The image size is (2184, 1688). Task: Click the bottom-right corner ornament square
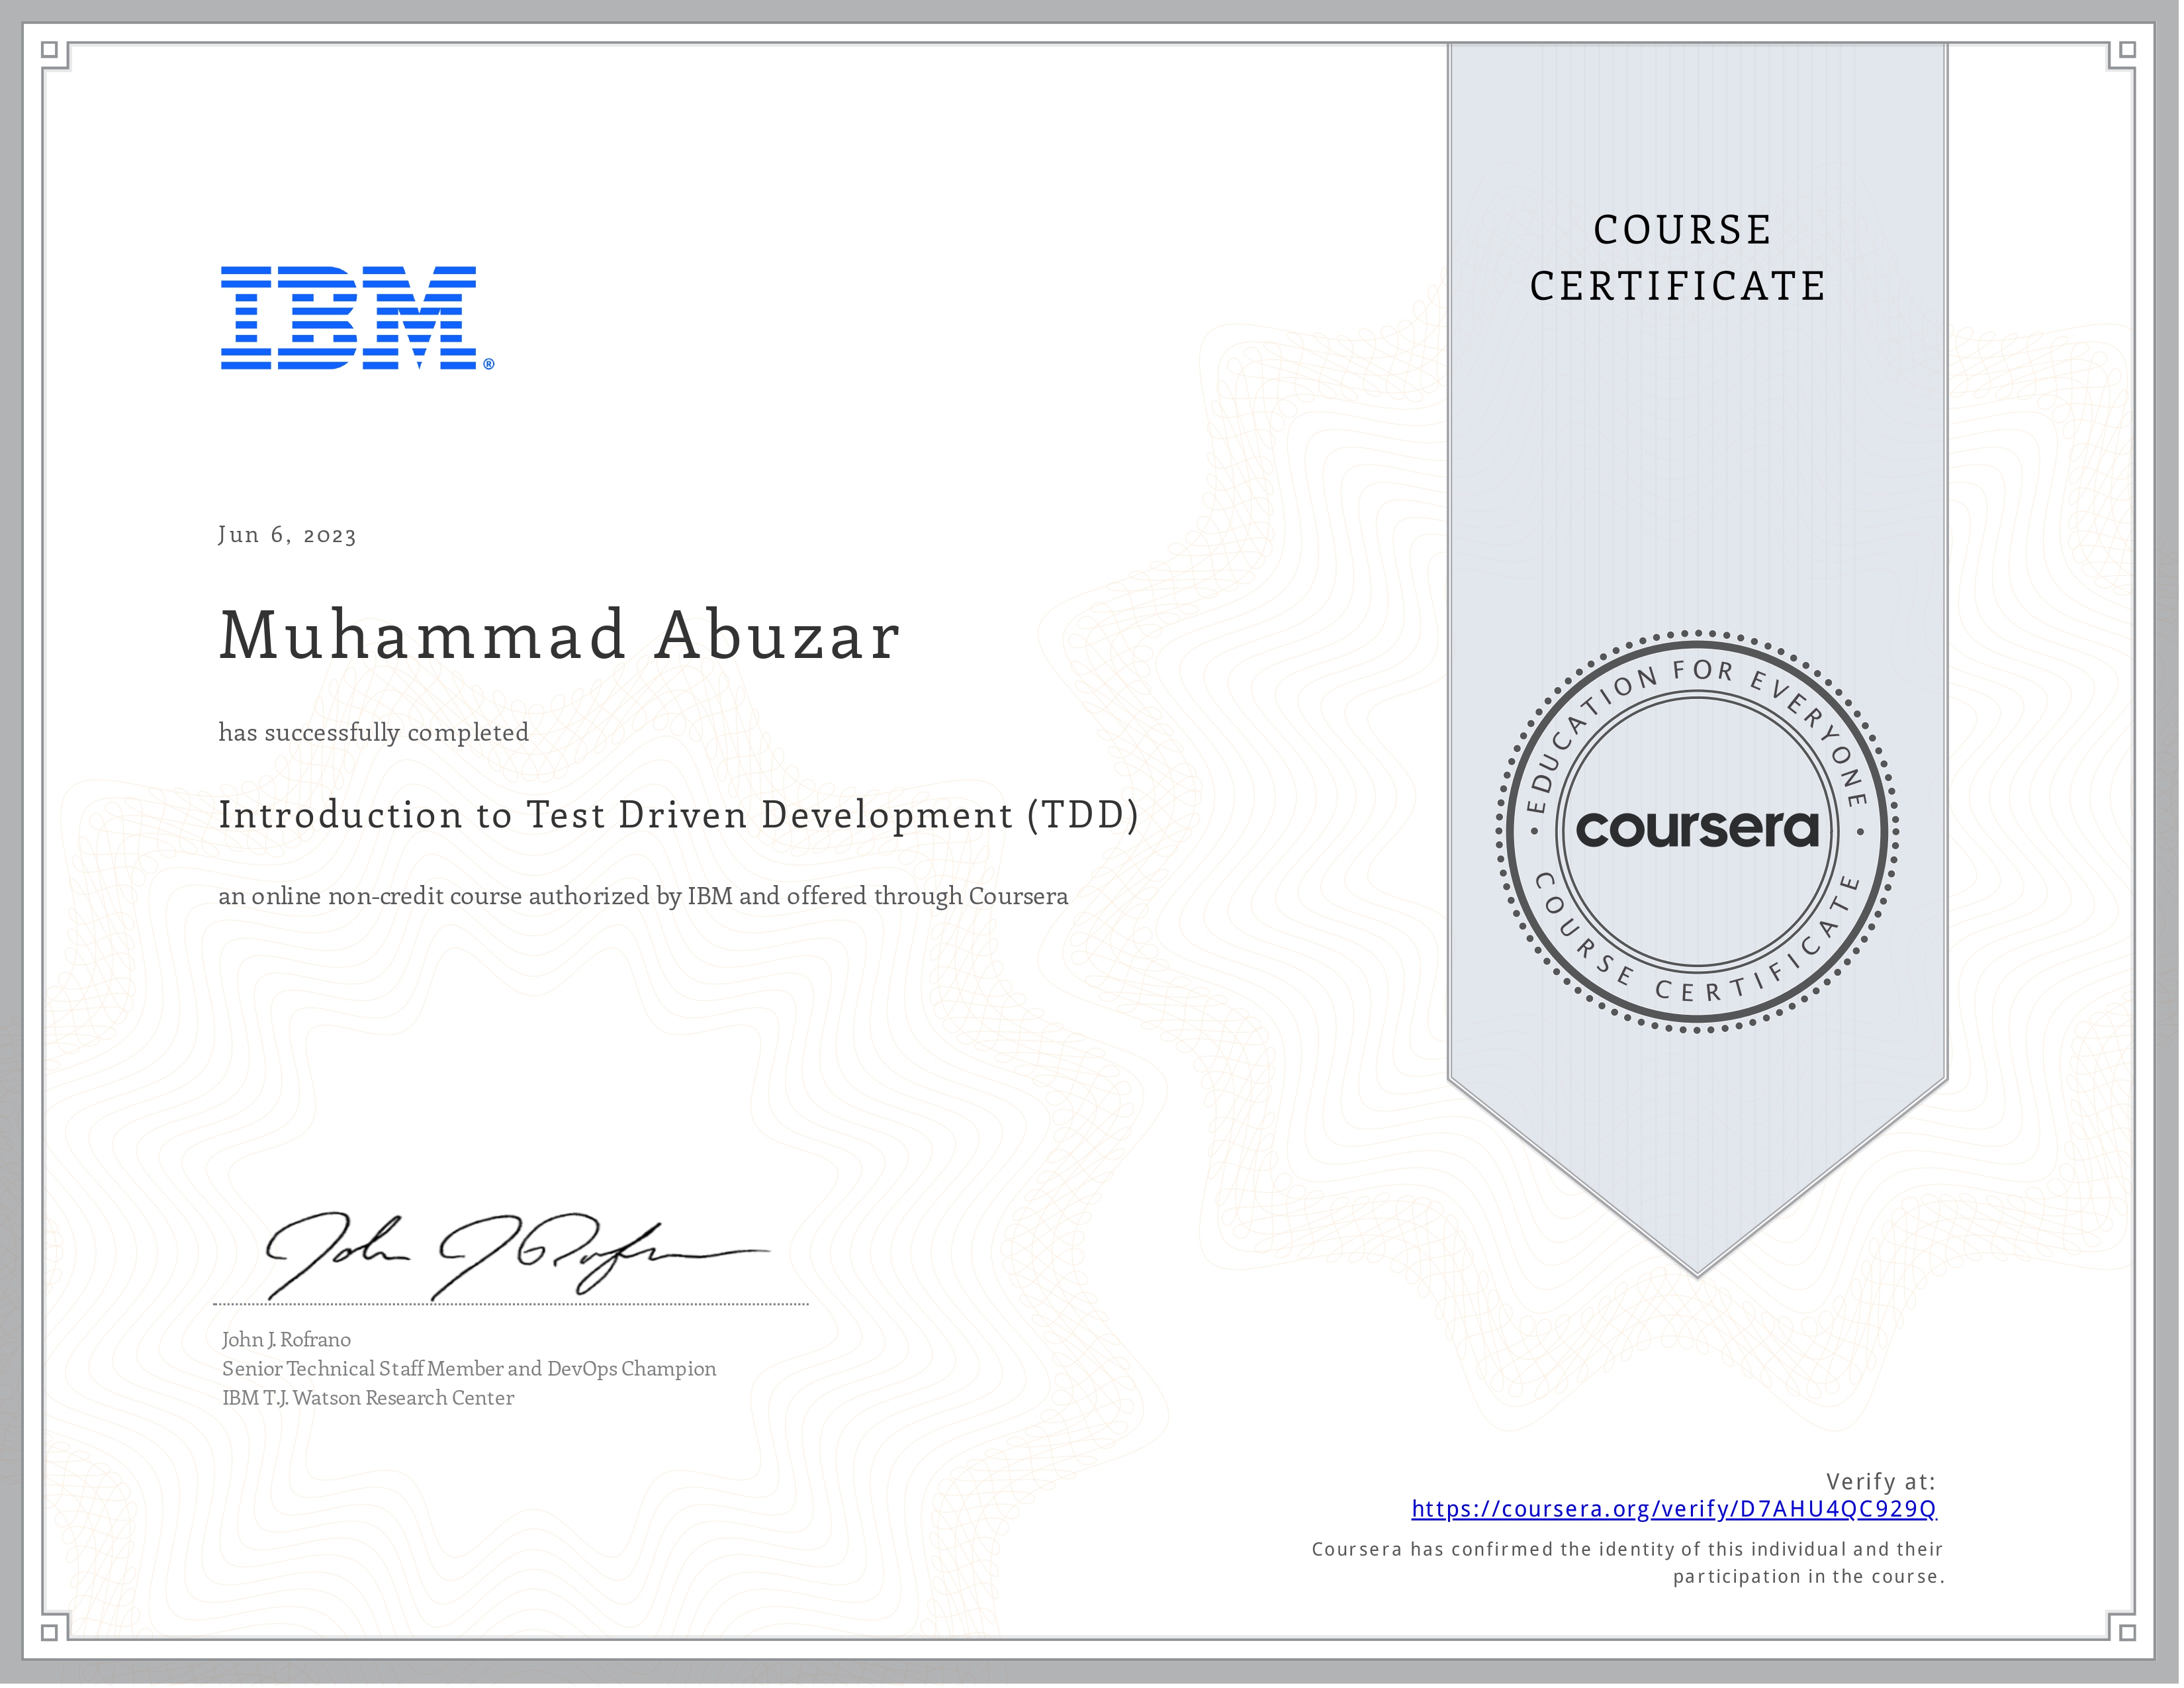[2128, 1632]
